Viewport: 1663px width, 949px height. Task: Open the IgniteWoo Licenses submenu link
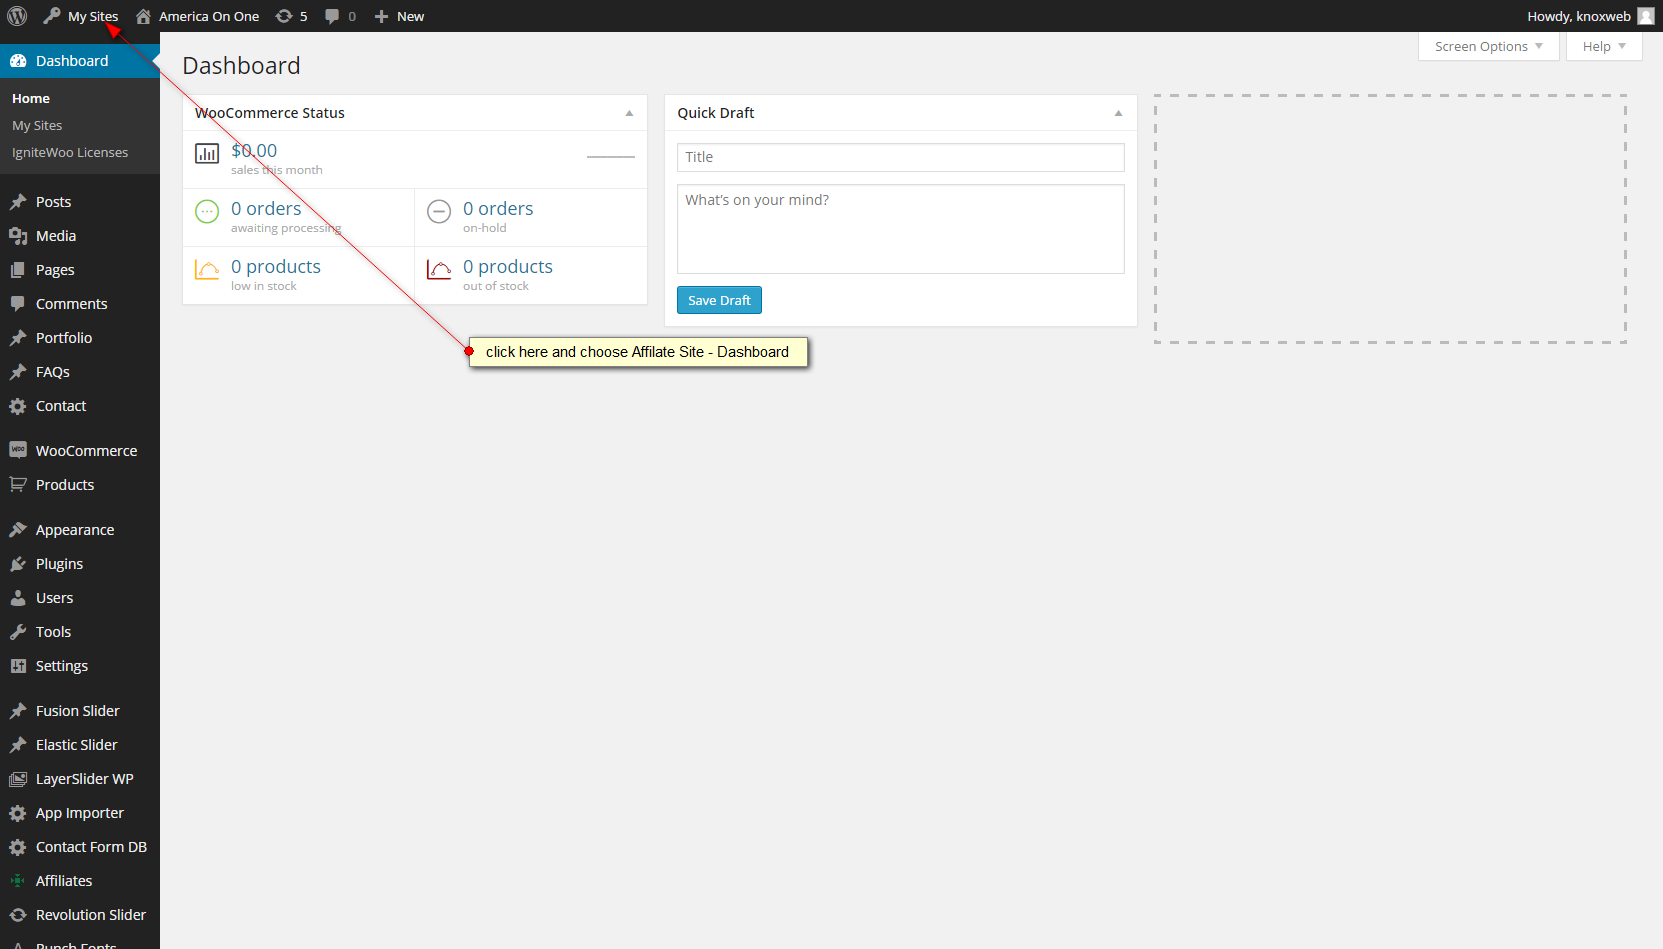[70, 153]
